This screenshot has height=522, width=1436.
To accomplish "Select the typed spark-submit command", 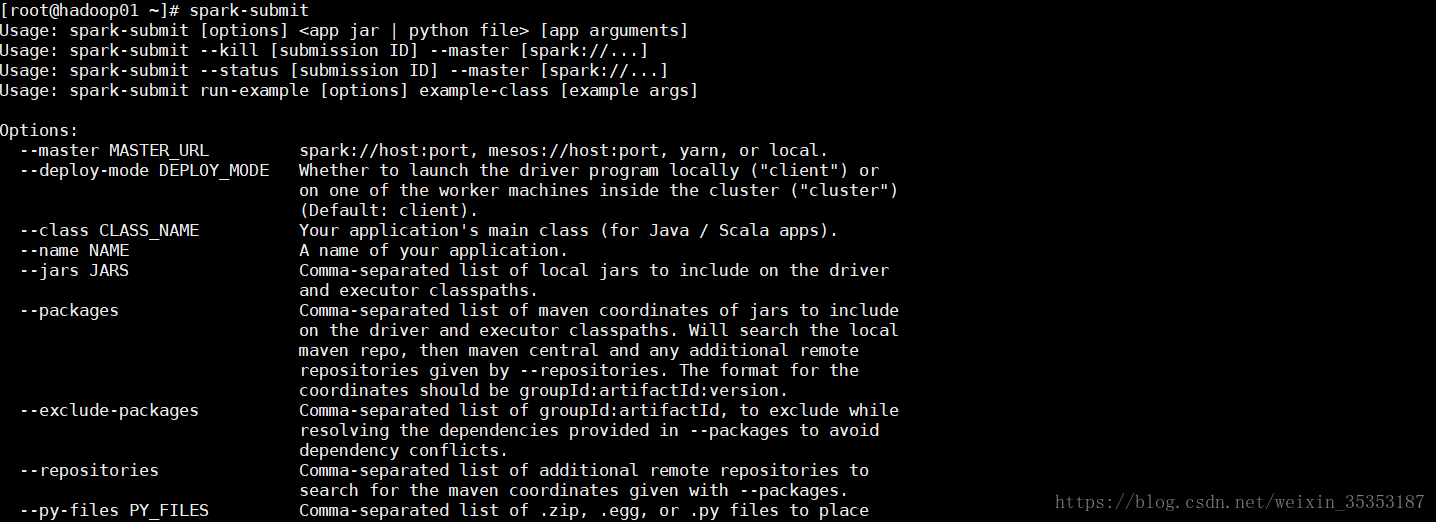I will coord(249,10).
